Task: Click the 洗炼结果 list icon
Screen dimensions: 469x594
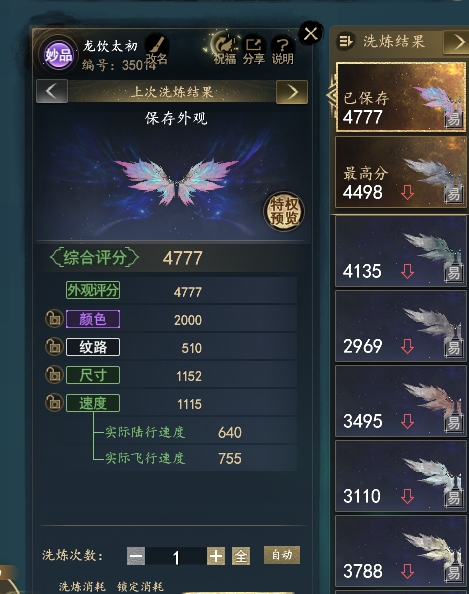Action: coord(345,41)
